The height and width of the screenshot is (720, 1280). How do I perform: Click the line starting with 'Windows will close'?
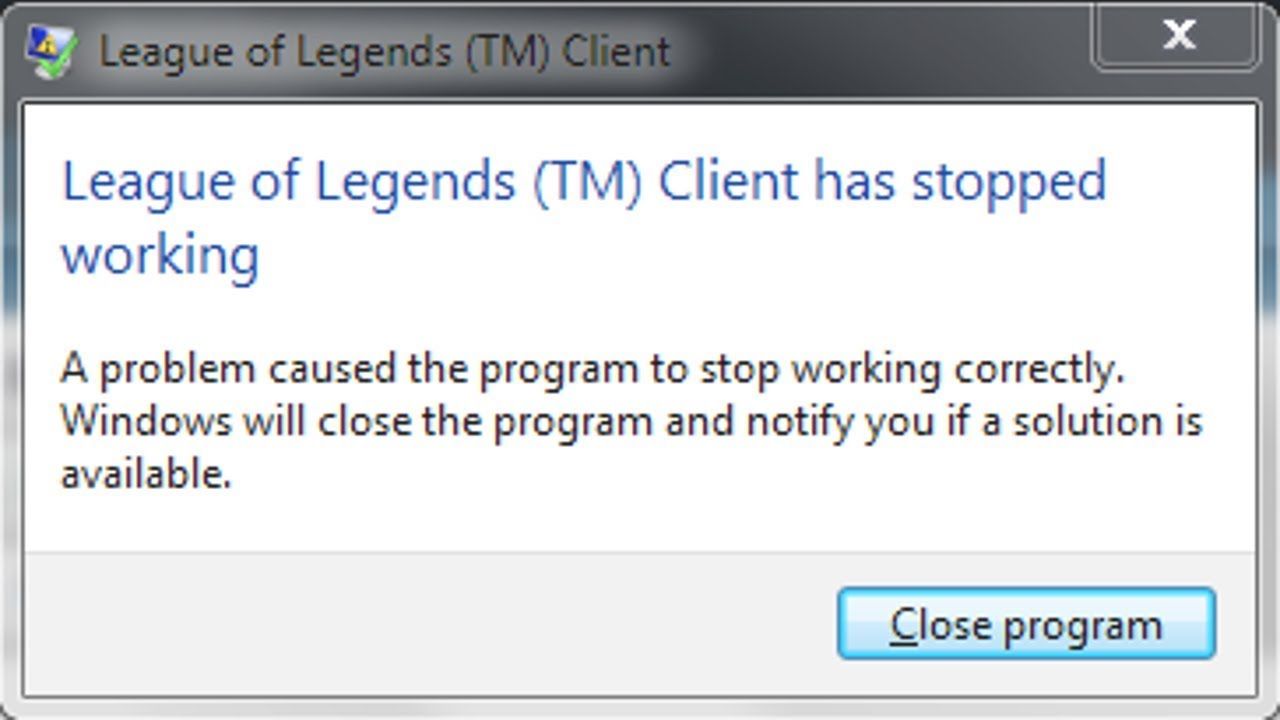631,422
